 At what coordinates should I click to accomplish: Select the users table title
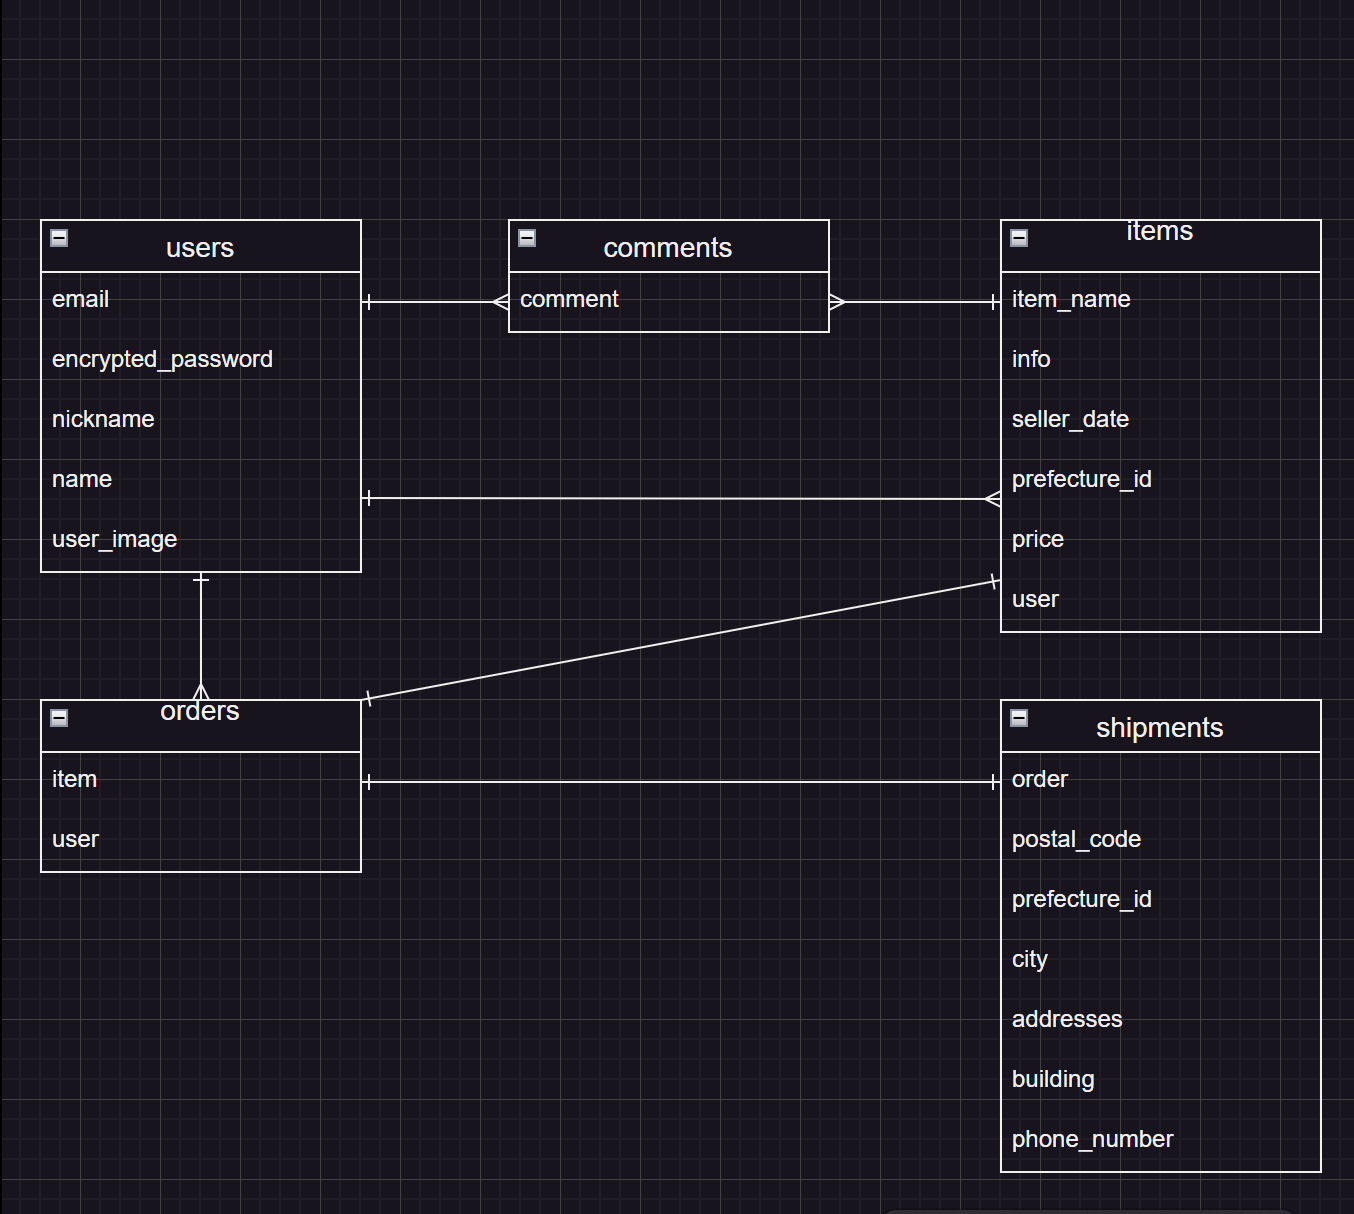pos(199,247)
